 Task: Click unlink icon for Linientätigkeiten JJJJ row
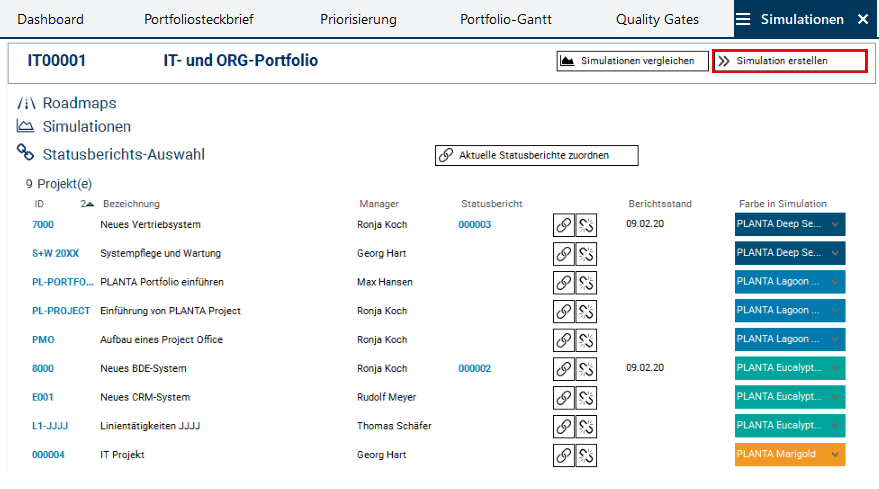tap(587, 426)
